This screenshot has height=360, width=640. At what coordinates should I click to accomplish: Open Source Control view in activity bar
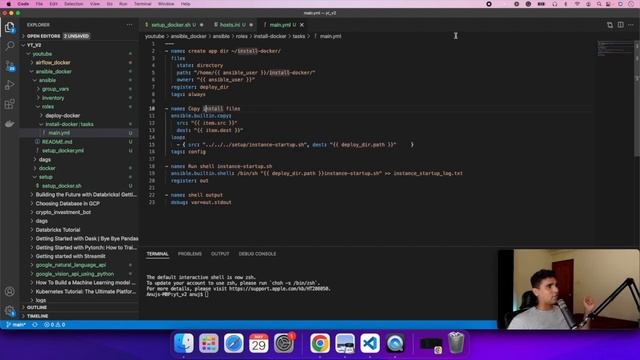pyautogui.click(x=10, y=66)
